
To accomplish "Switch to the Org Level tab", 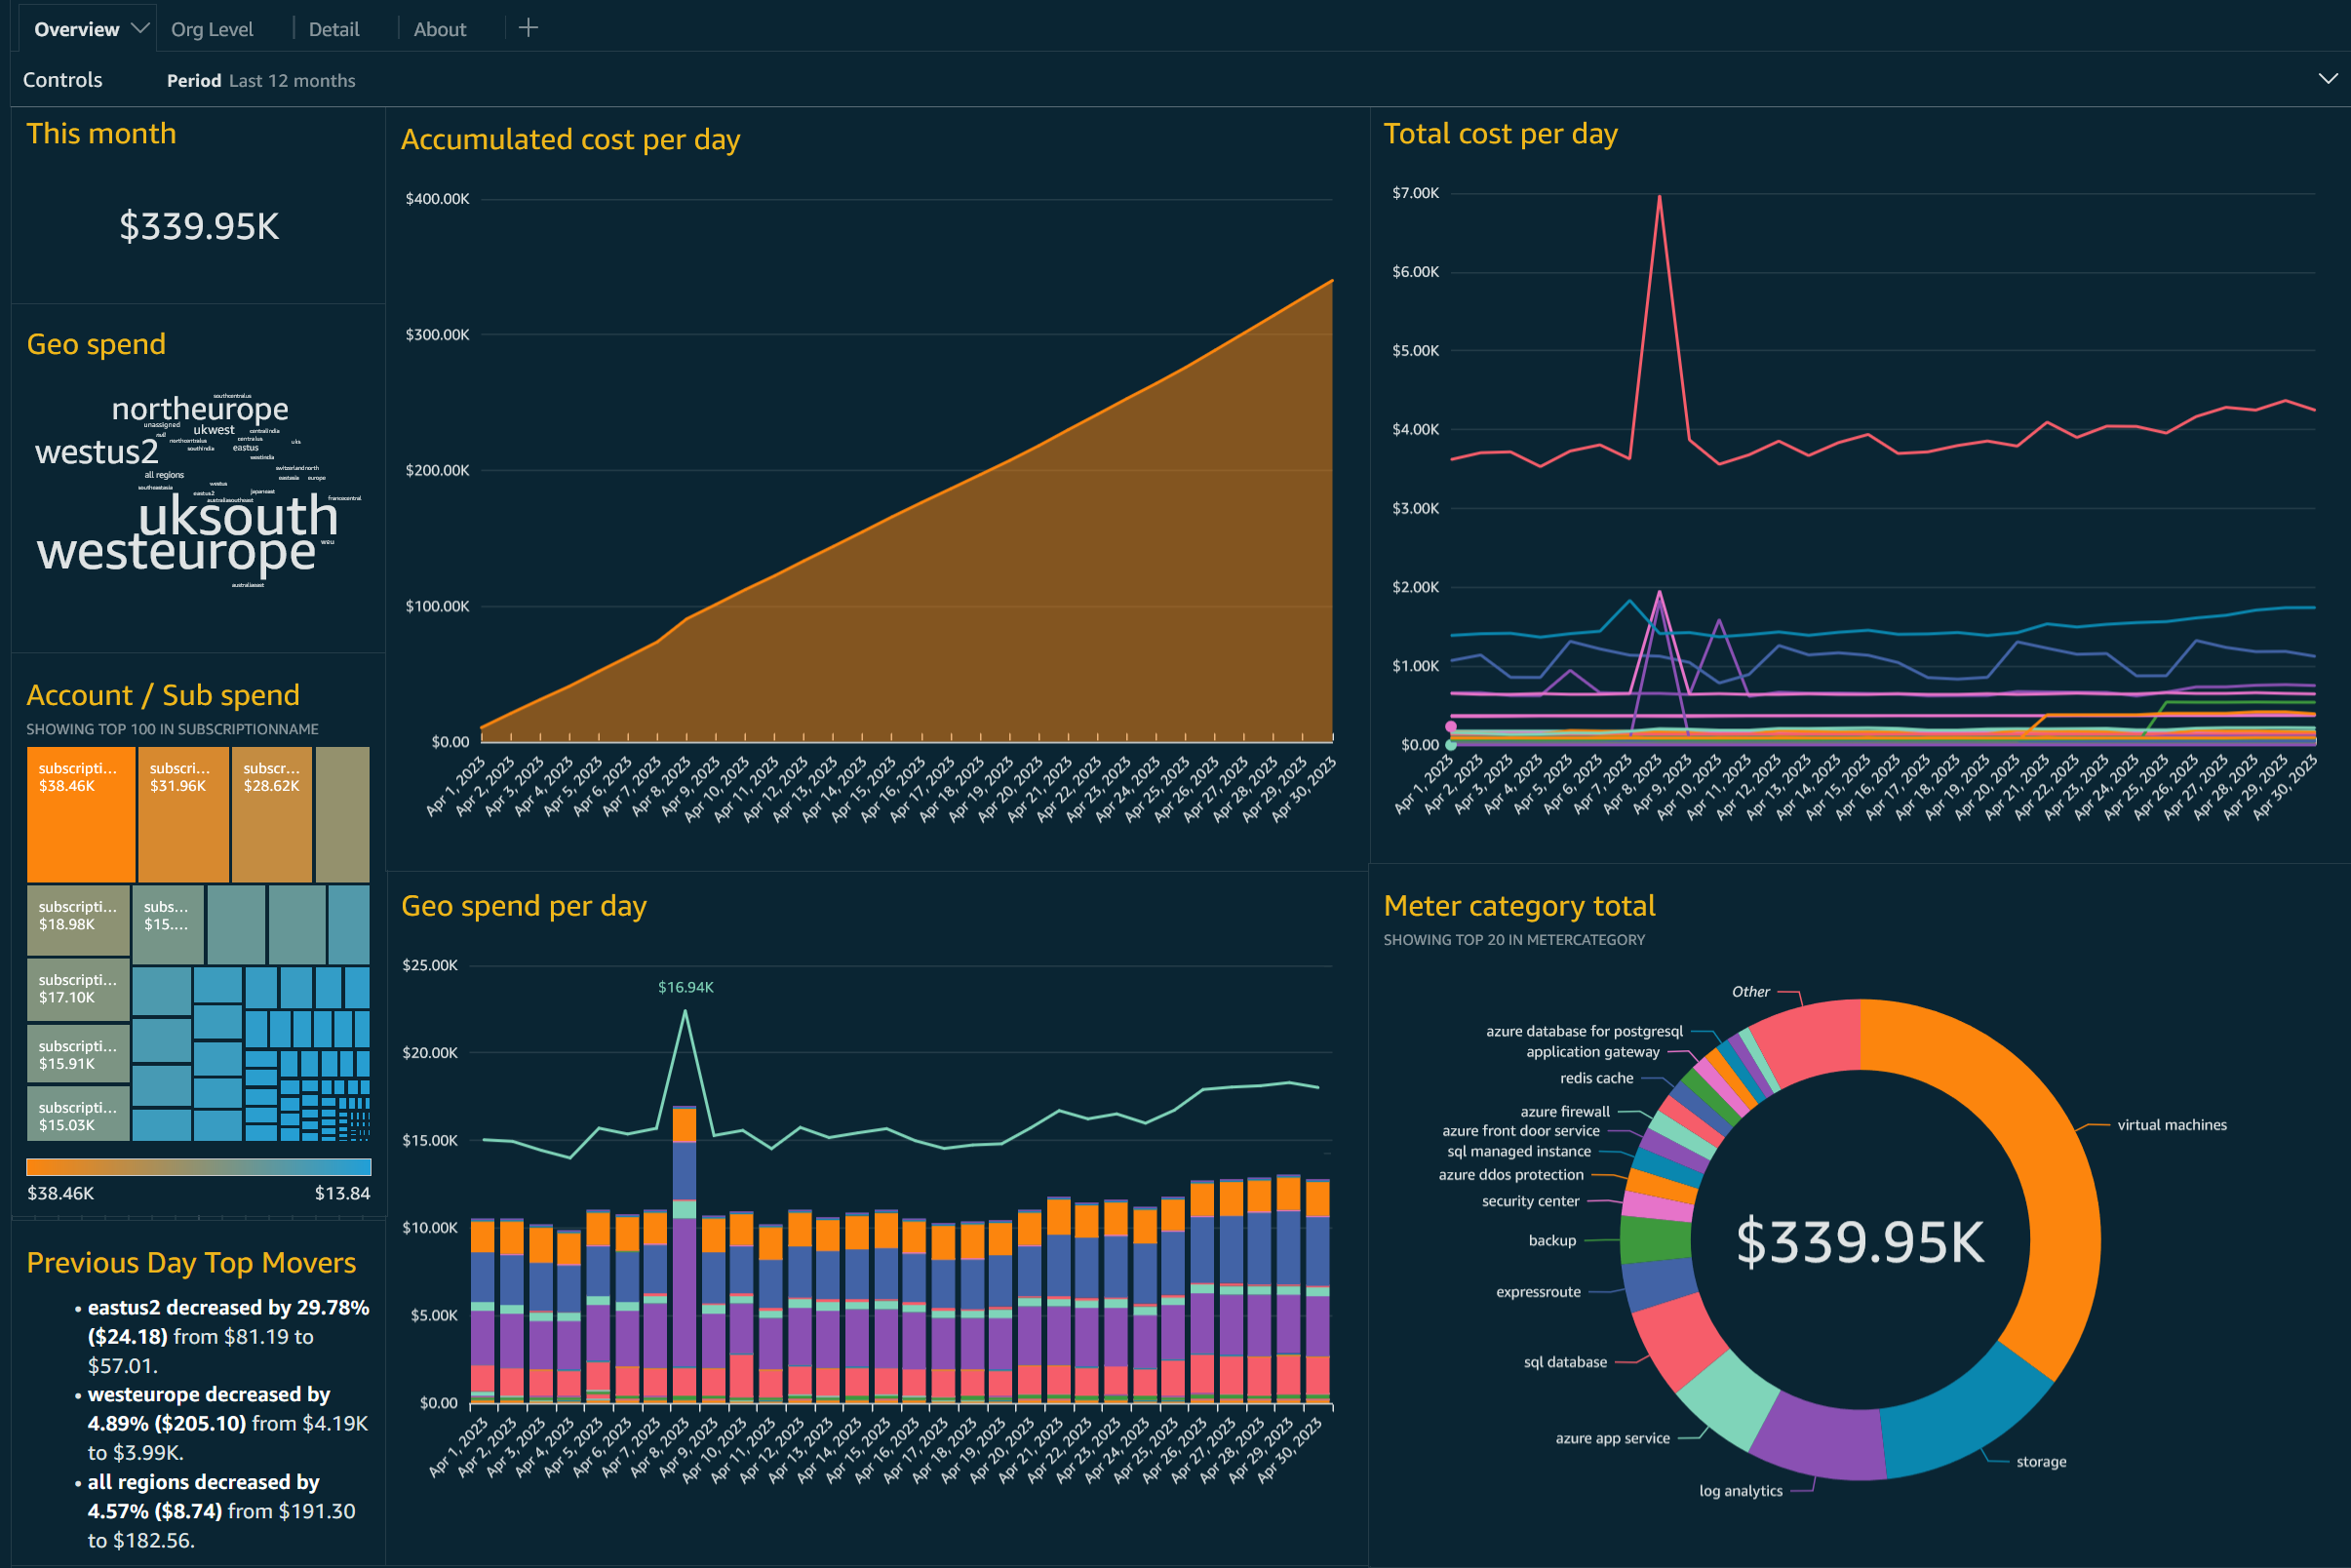I will (211, 29).
